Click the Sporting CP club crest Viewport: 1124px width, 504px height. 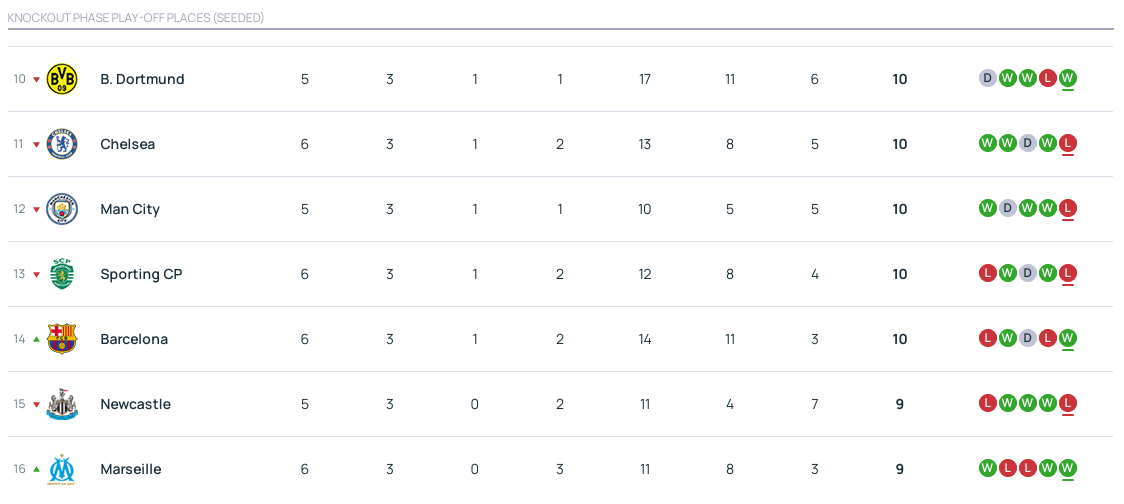pyautogui.click(x=62, y=274)
